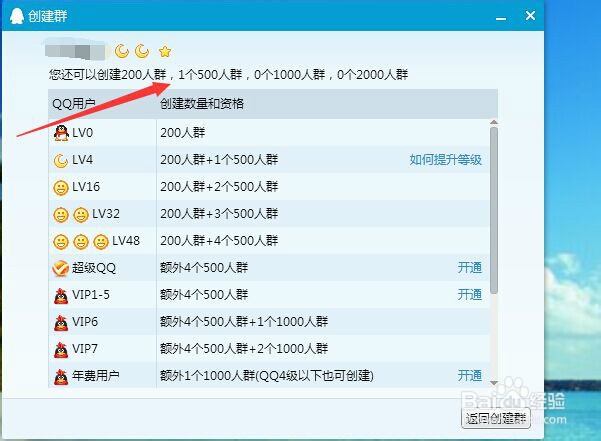The height and width of the screenshot is (441, 601).
Task: Click the second sun icon in LV32 row
Action: click(81, 215)
